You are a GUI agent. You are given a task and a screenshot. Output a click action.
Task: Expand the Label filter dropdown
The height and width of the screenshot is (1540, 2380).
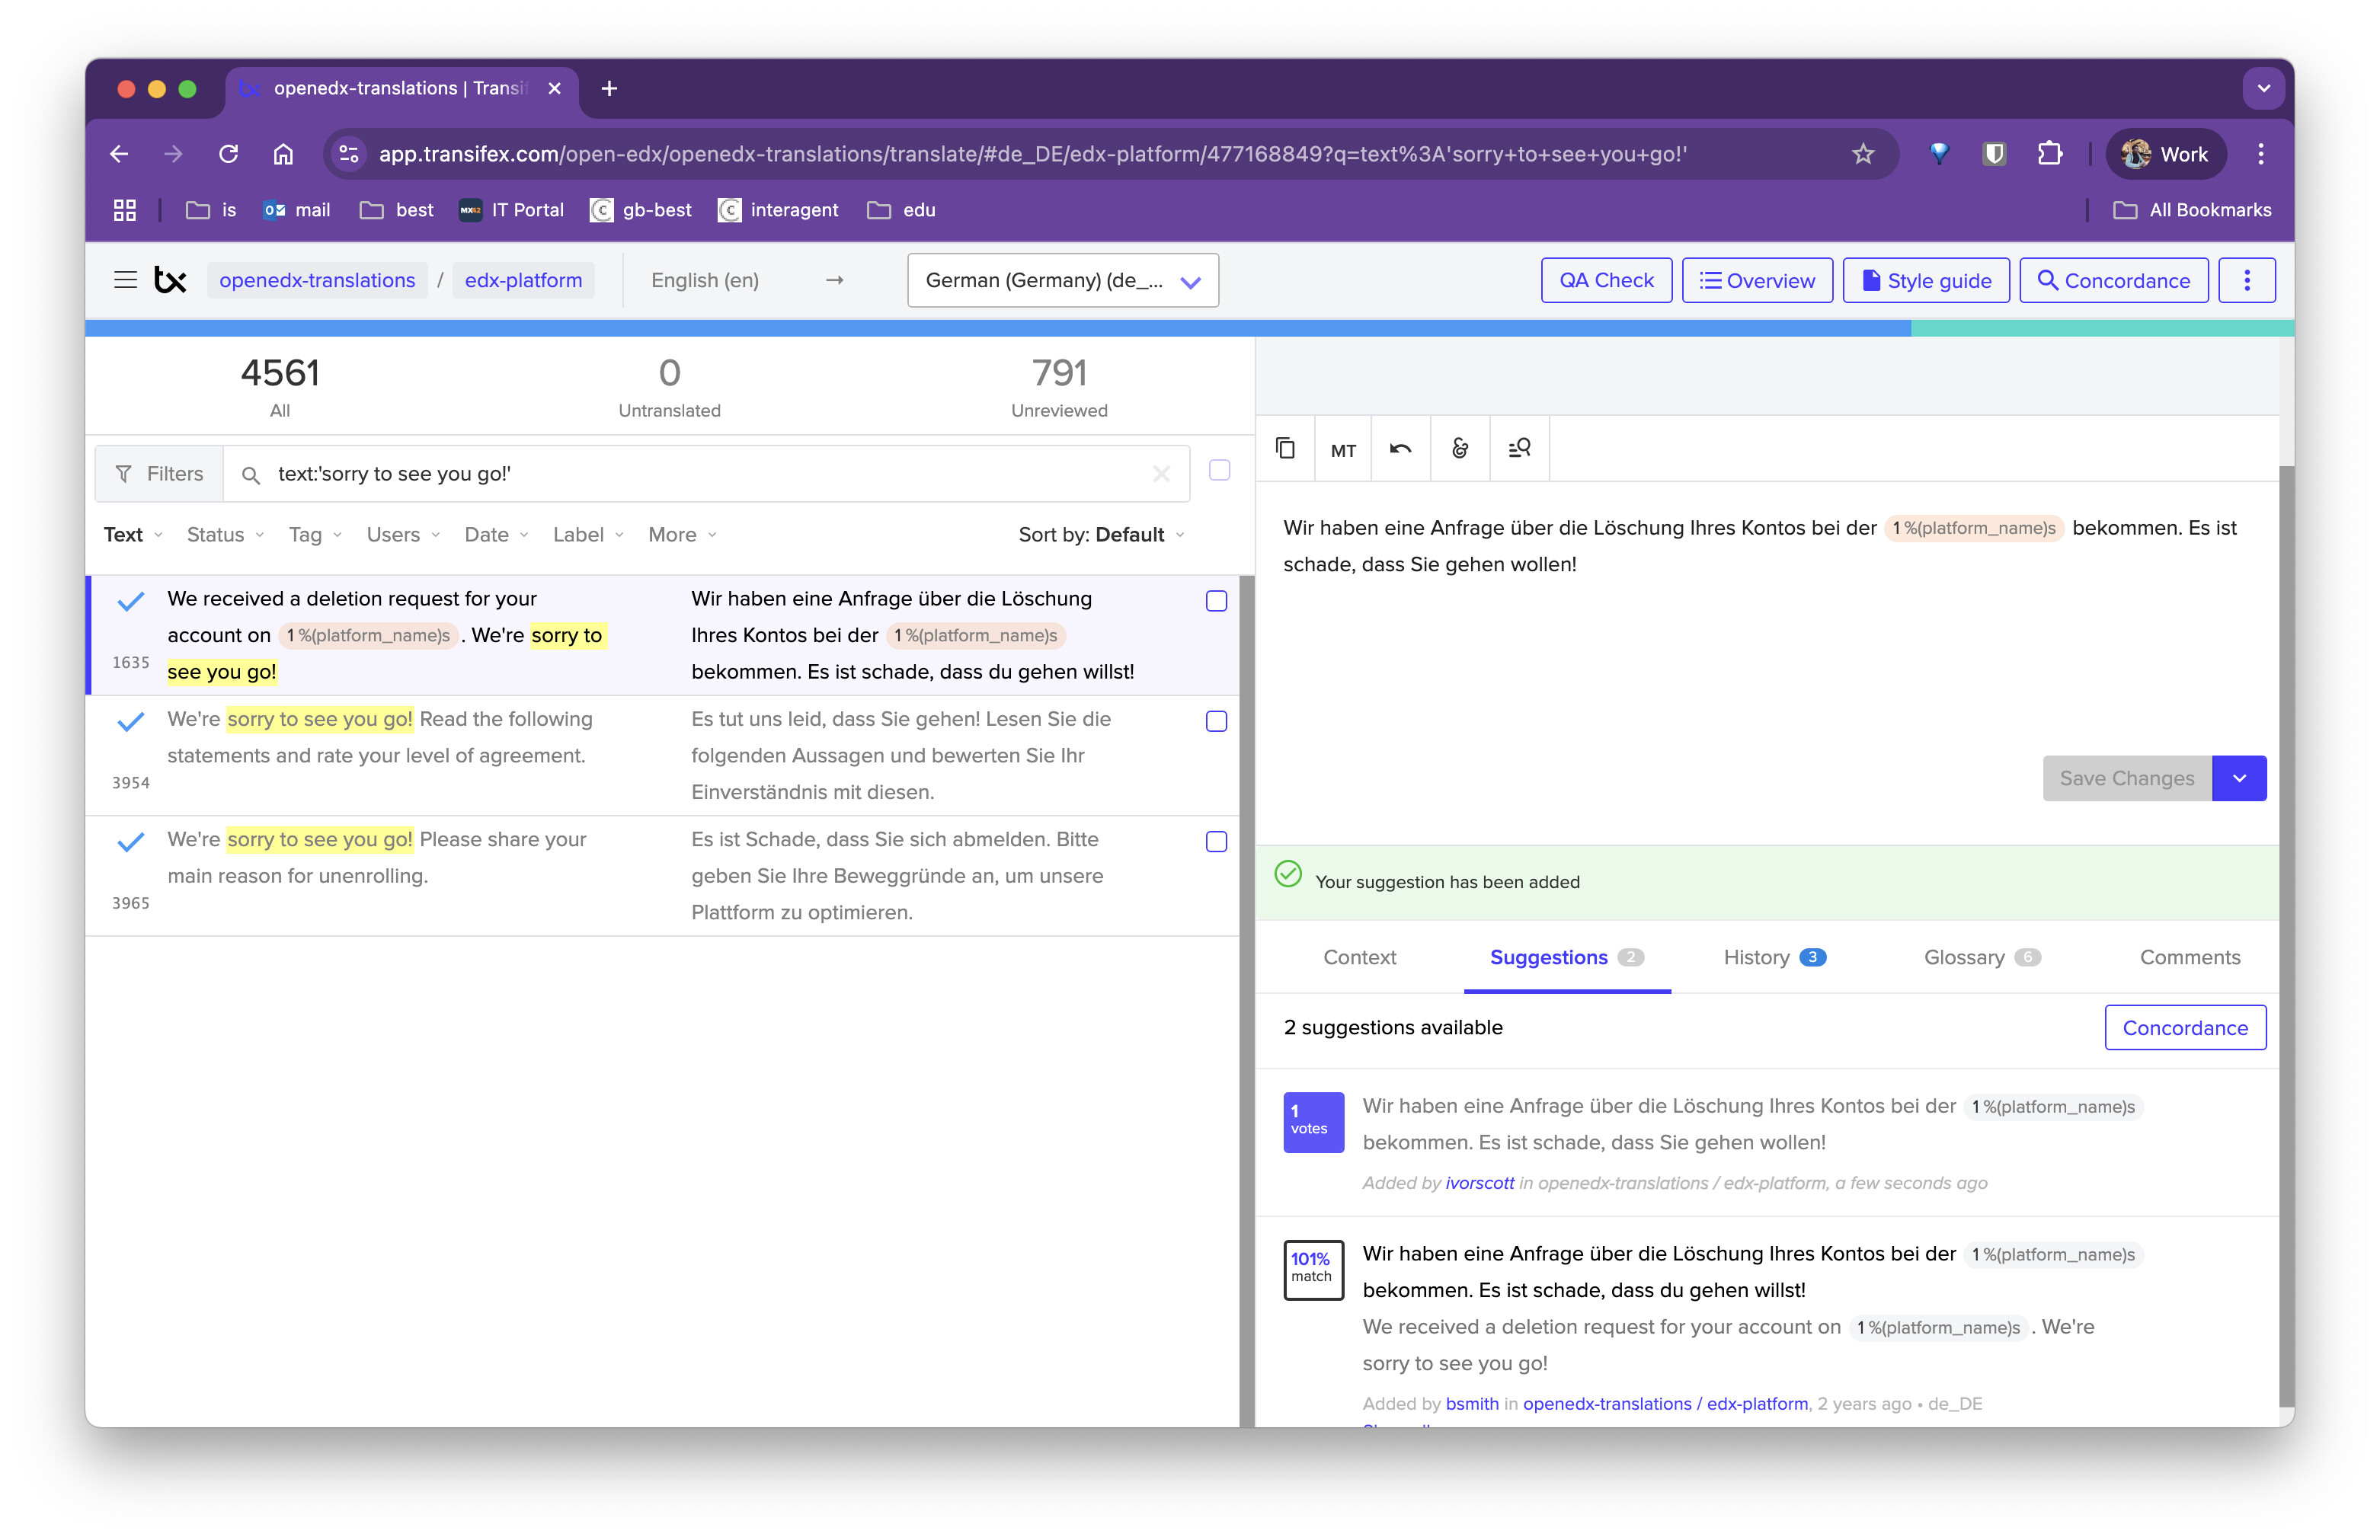[588, 535]
